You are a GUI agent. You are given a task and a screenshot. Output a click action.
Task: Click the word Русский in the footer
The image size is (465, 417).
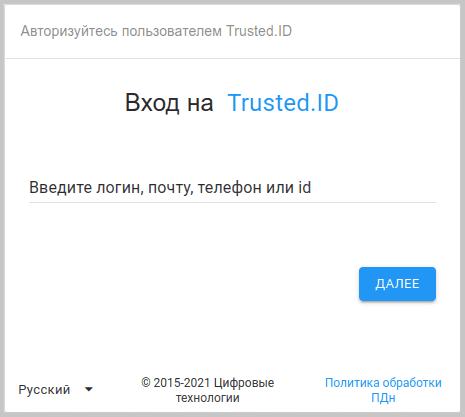(44, 390)
